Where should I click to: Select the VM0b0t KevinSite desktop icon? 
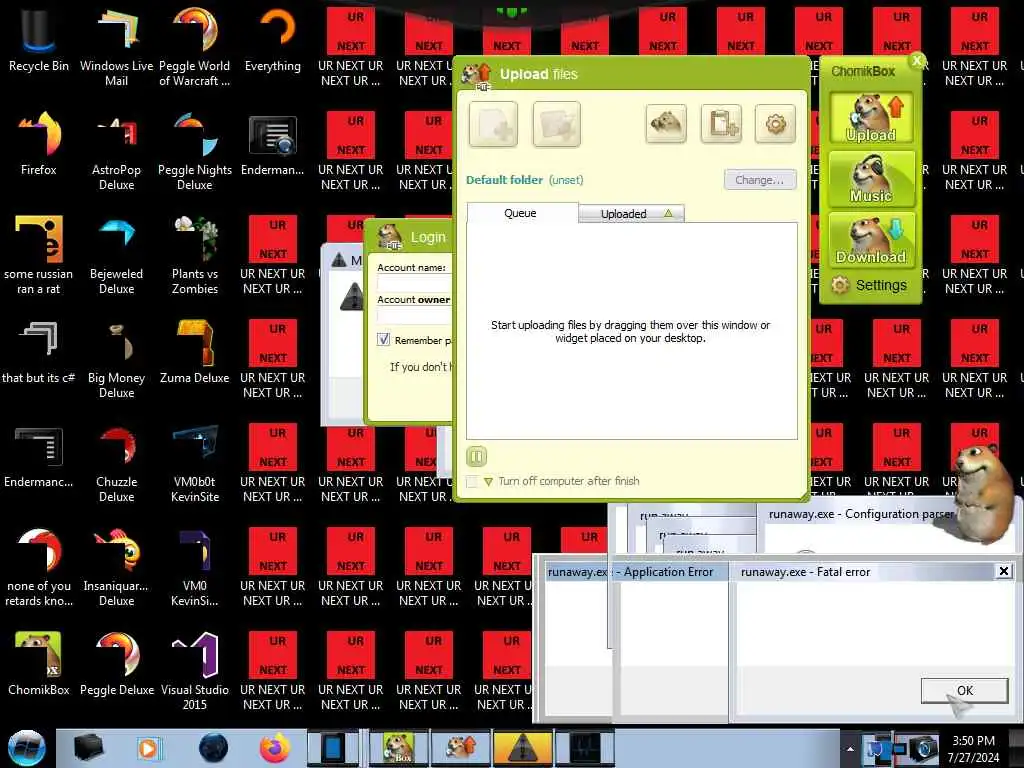pos(195,462)
